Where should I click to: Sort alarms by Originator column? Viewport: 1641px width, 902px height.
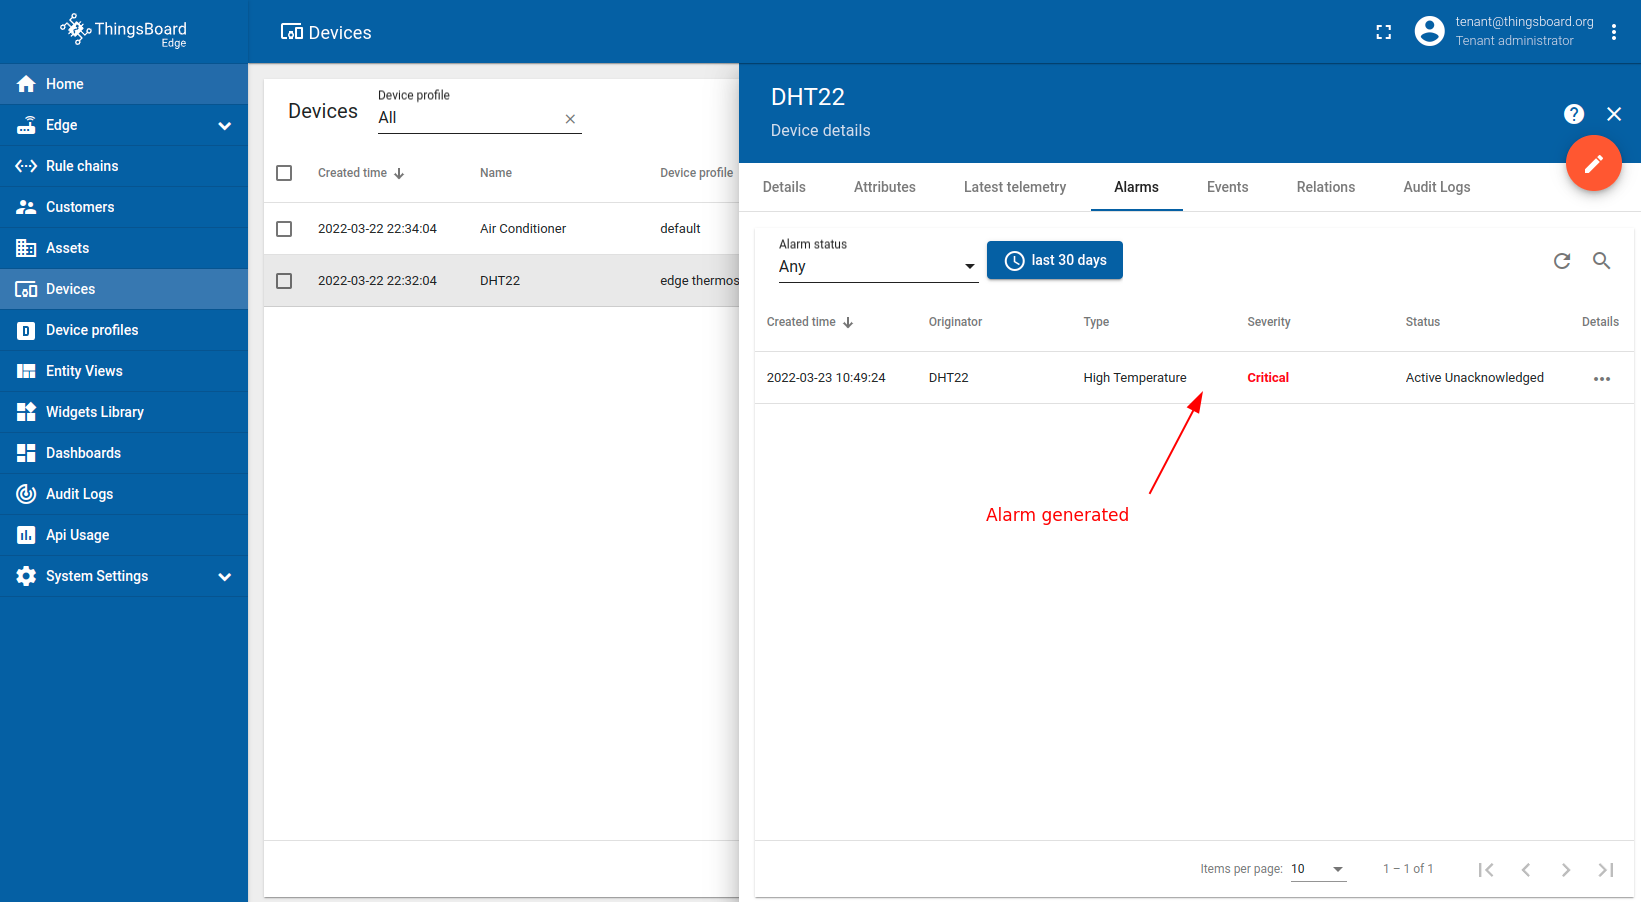click(x=955, y=322)
